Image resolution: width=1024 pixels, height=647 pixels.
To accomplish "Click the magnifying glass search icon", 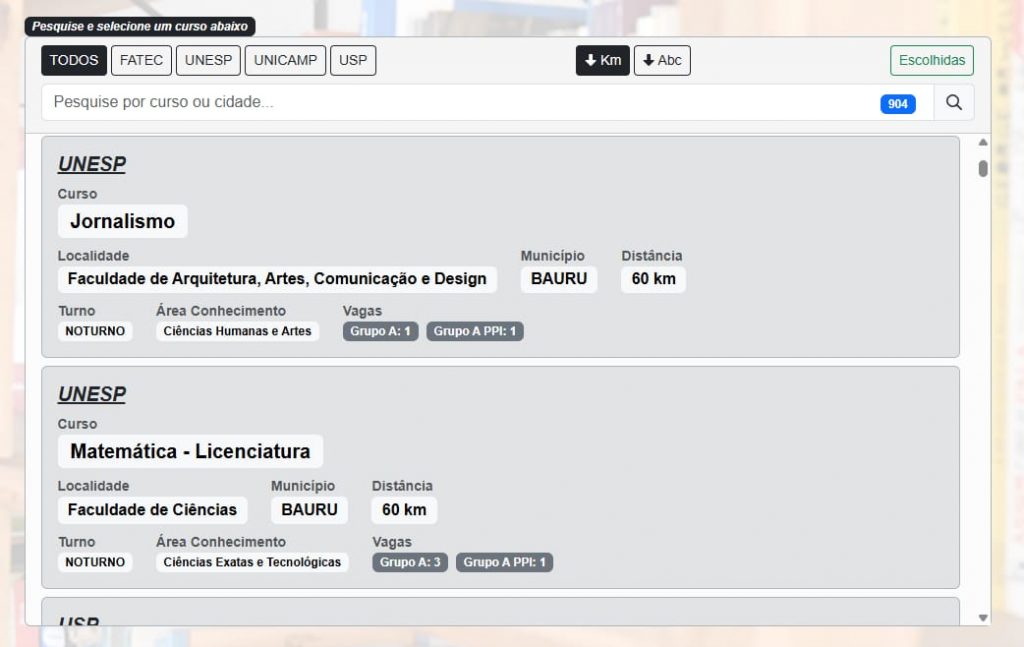I will pos(953,103).
